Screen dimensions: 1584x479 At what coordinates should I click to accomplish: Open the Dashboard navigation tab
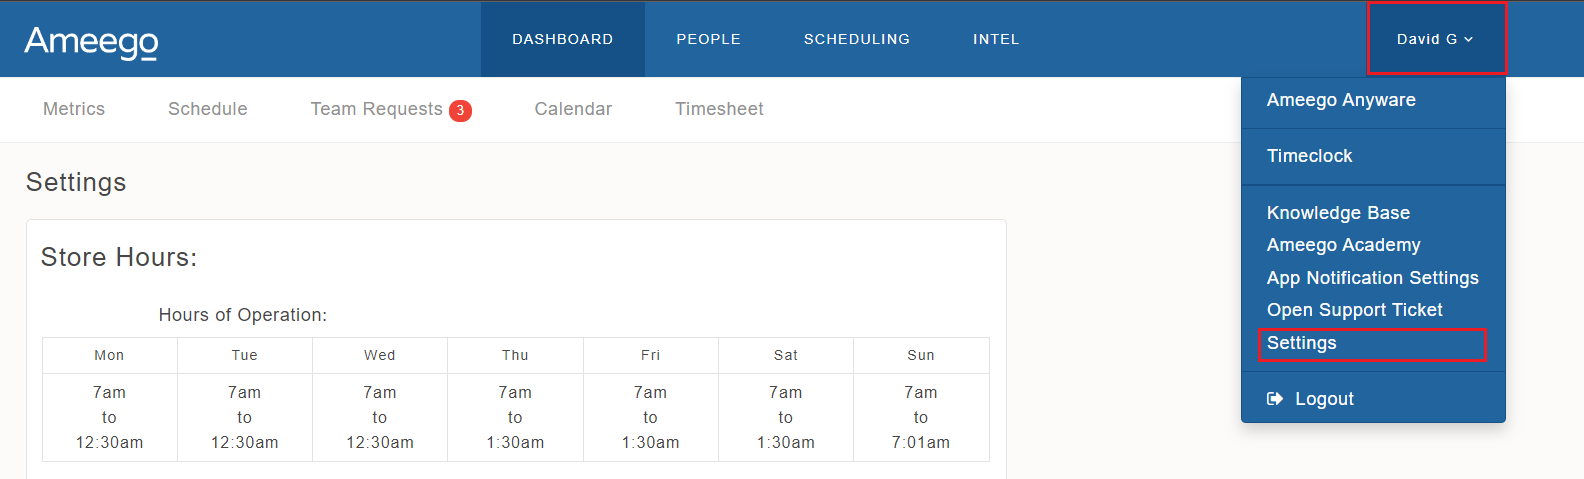coord(563,39)
